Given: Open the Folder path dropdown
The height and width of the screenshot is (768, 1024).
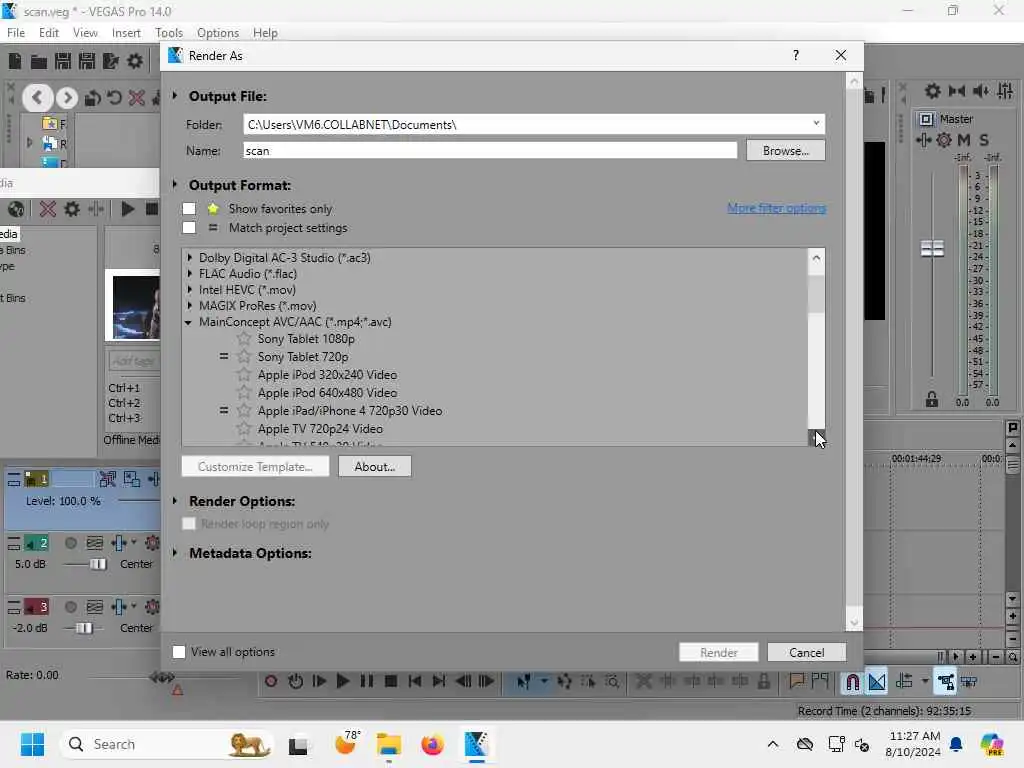Looking at the screenshot, I should tap(816, 123).
